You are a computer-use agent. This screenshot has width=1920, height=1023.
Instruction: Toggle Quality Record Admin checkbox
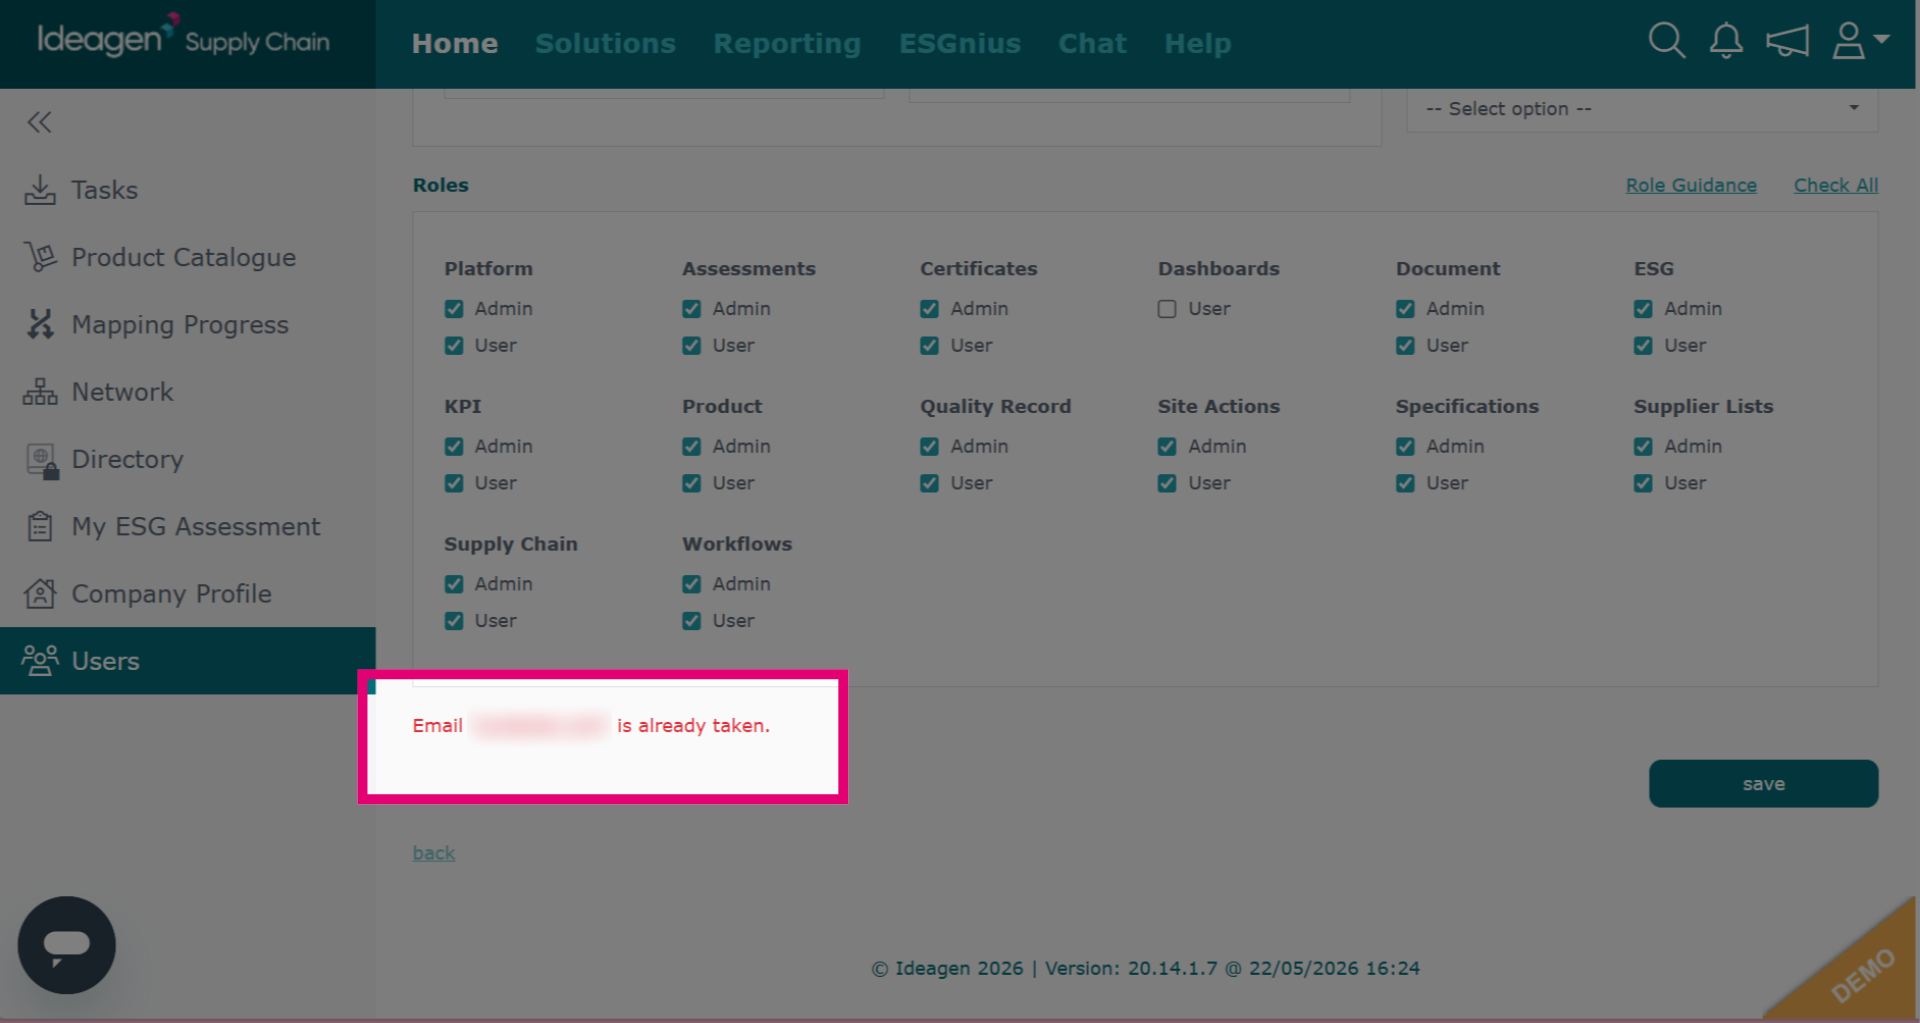pyautogui.click(x=930, y=447)
